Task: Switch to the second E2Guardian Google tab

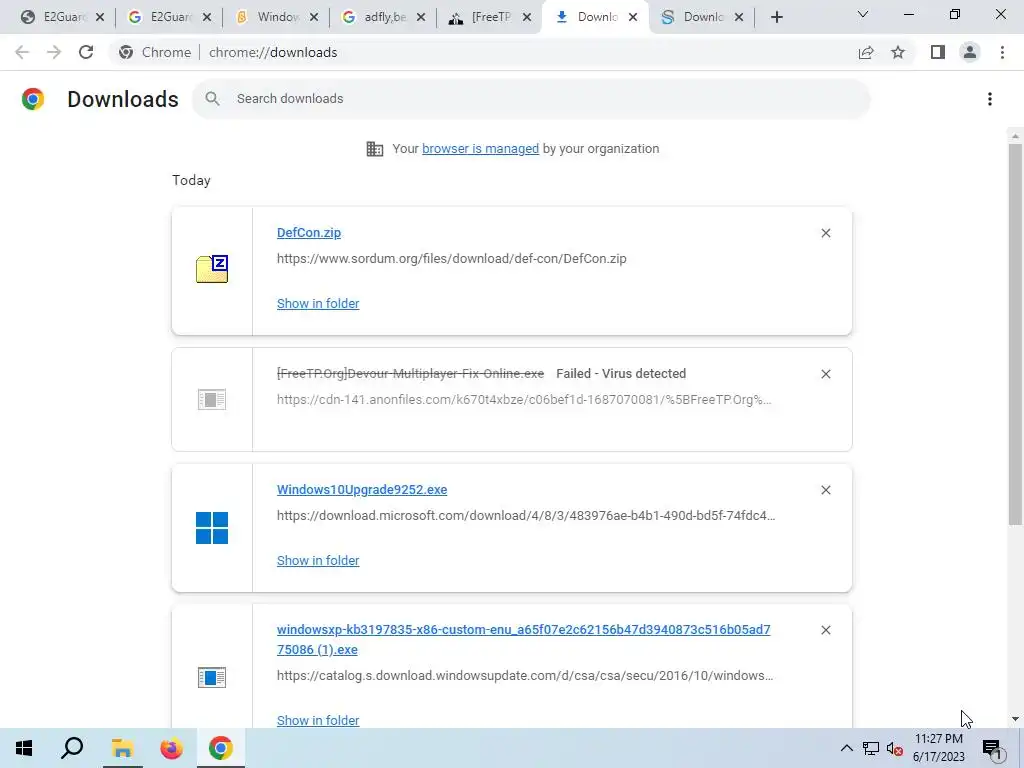Action: click(x=163, y=17)
